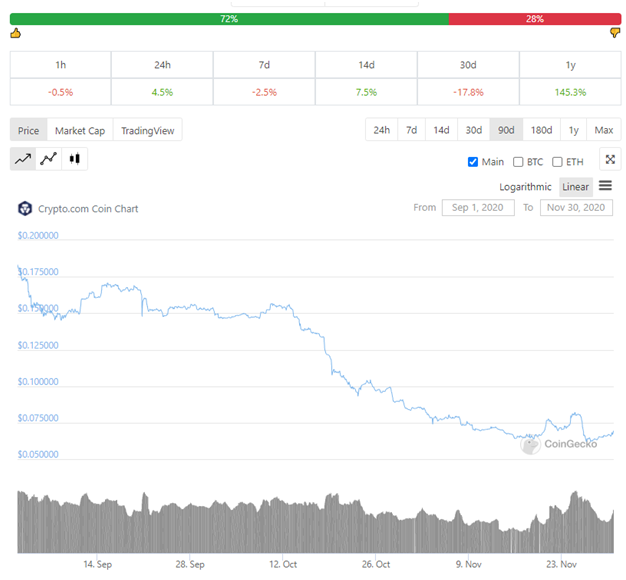Image resolution: width=626 pixels, height=580 pixels.
Task: Open fullscreen chart view
Action: coord(610,160)
